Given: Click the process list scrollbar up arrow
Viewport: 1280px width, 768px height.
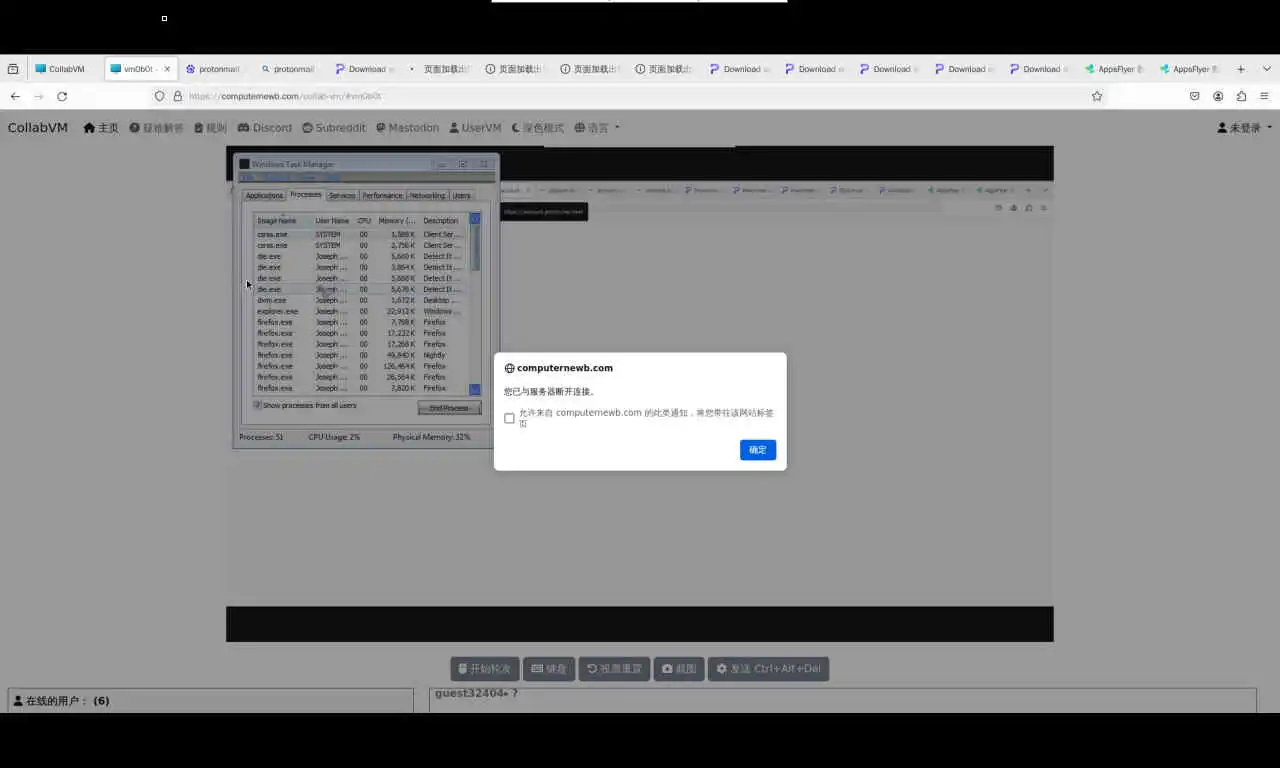Looking at the screenshot, I should (475, 219).
